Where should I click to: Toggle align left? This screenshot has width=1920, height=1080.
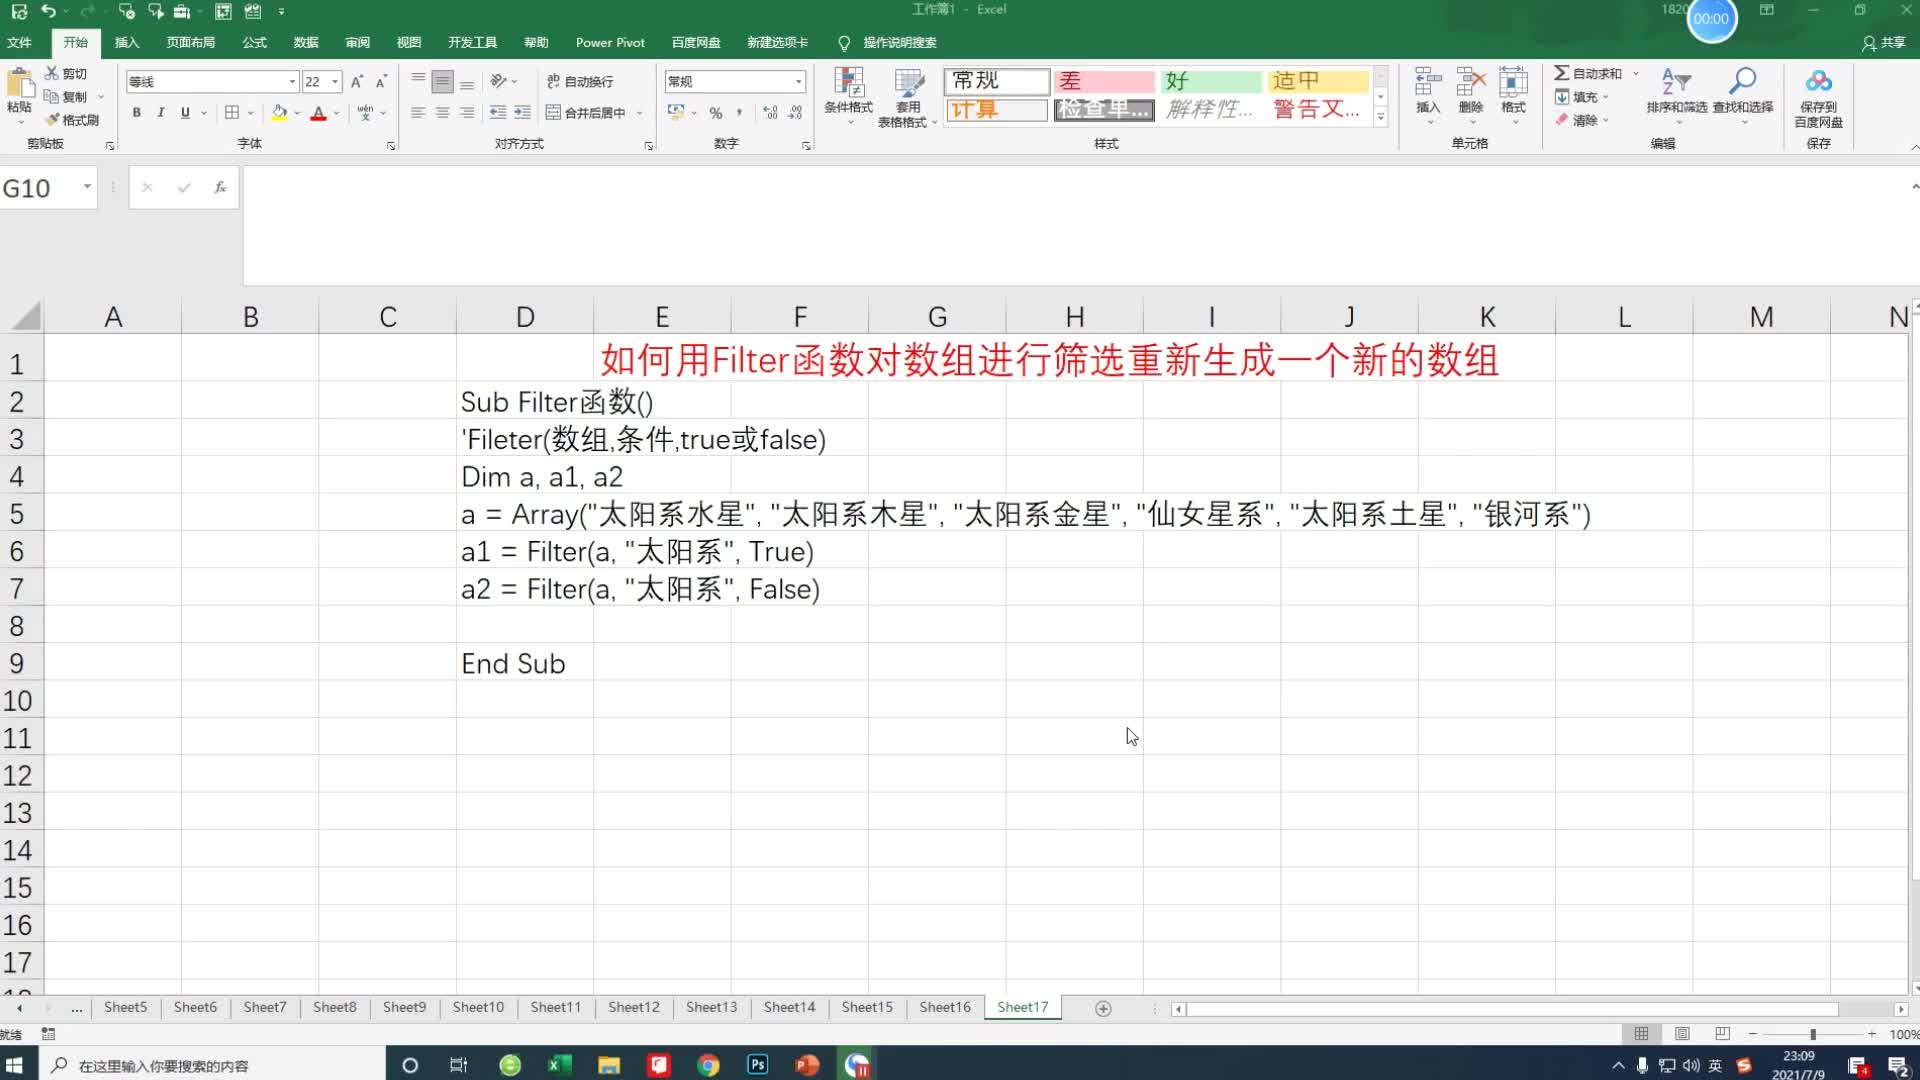tap(418, 113)
